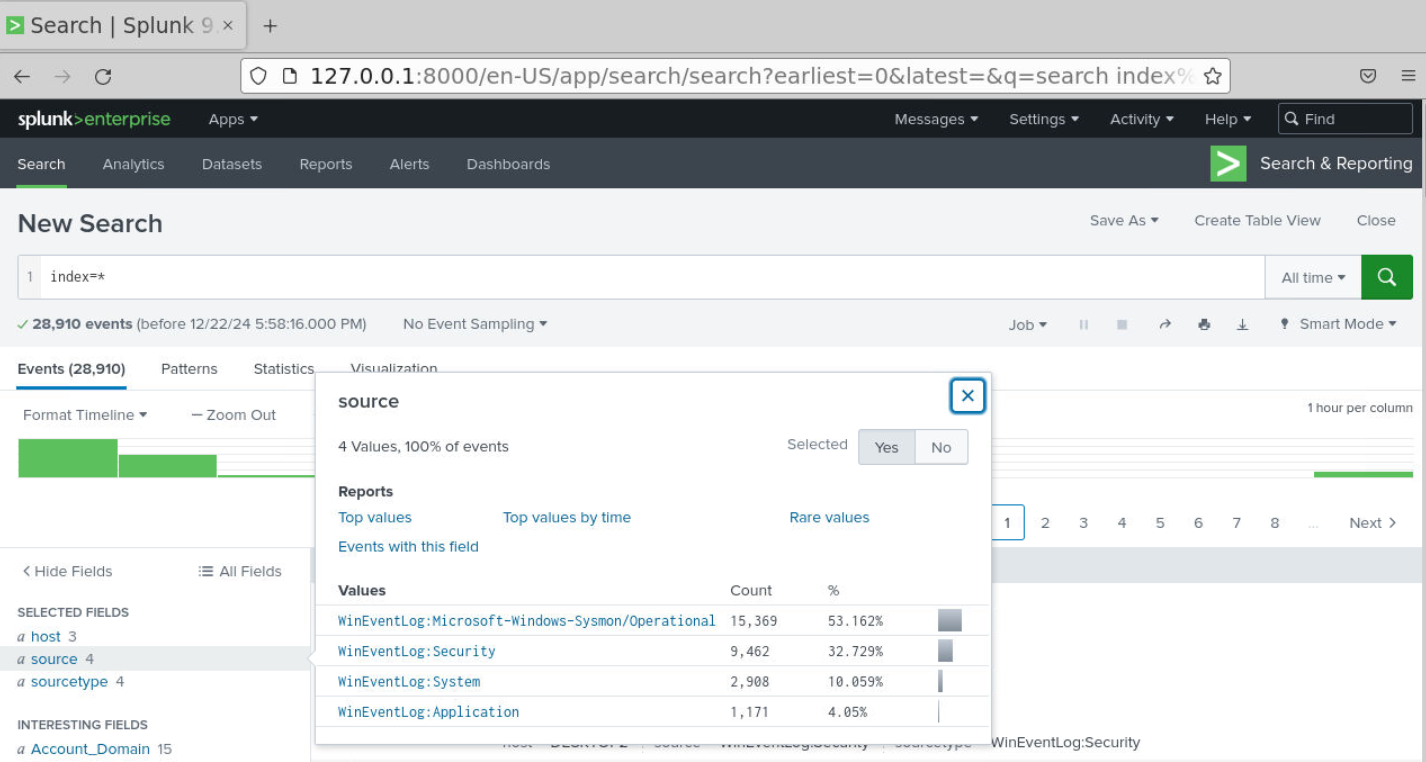The height and width of the screenshot is (762, 1426).
Task: Bookmark this page with star icon
Action: click(1212, 76)
